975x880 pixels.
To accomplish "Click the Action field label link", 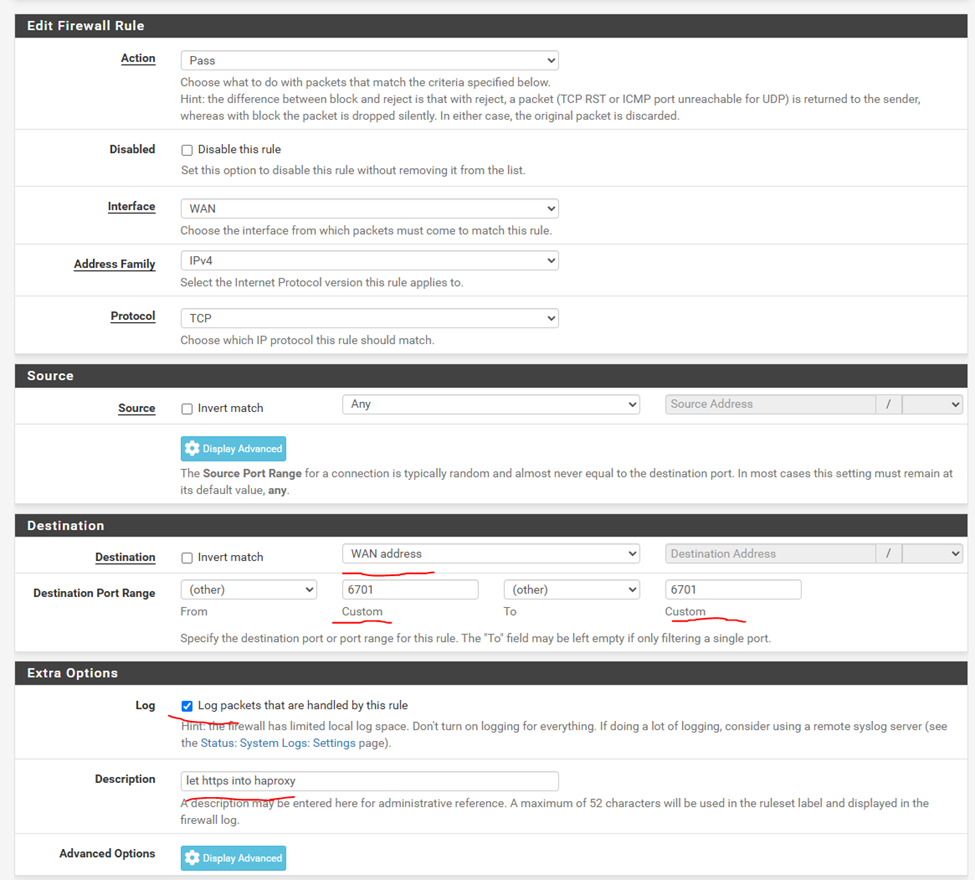I will pos(138,58).
